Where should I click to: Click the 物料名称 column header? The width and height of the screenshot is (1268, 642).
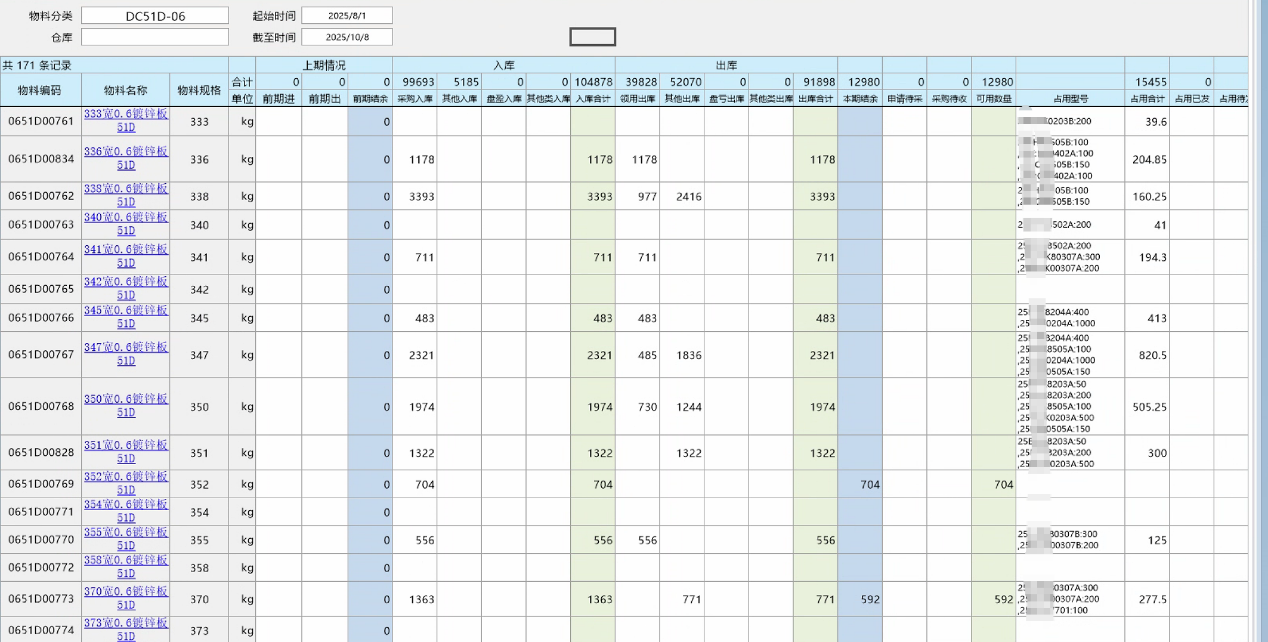[x=126, y=90]
